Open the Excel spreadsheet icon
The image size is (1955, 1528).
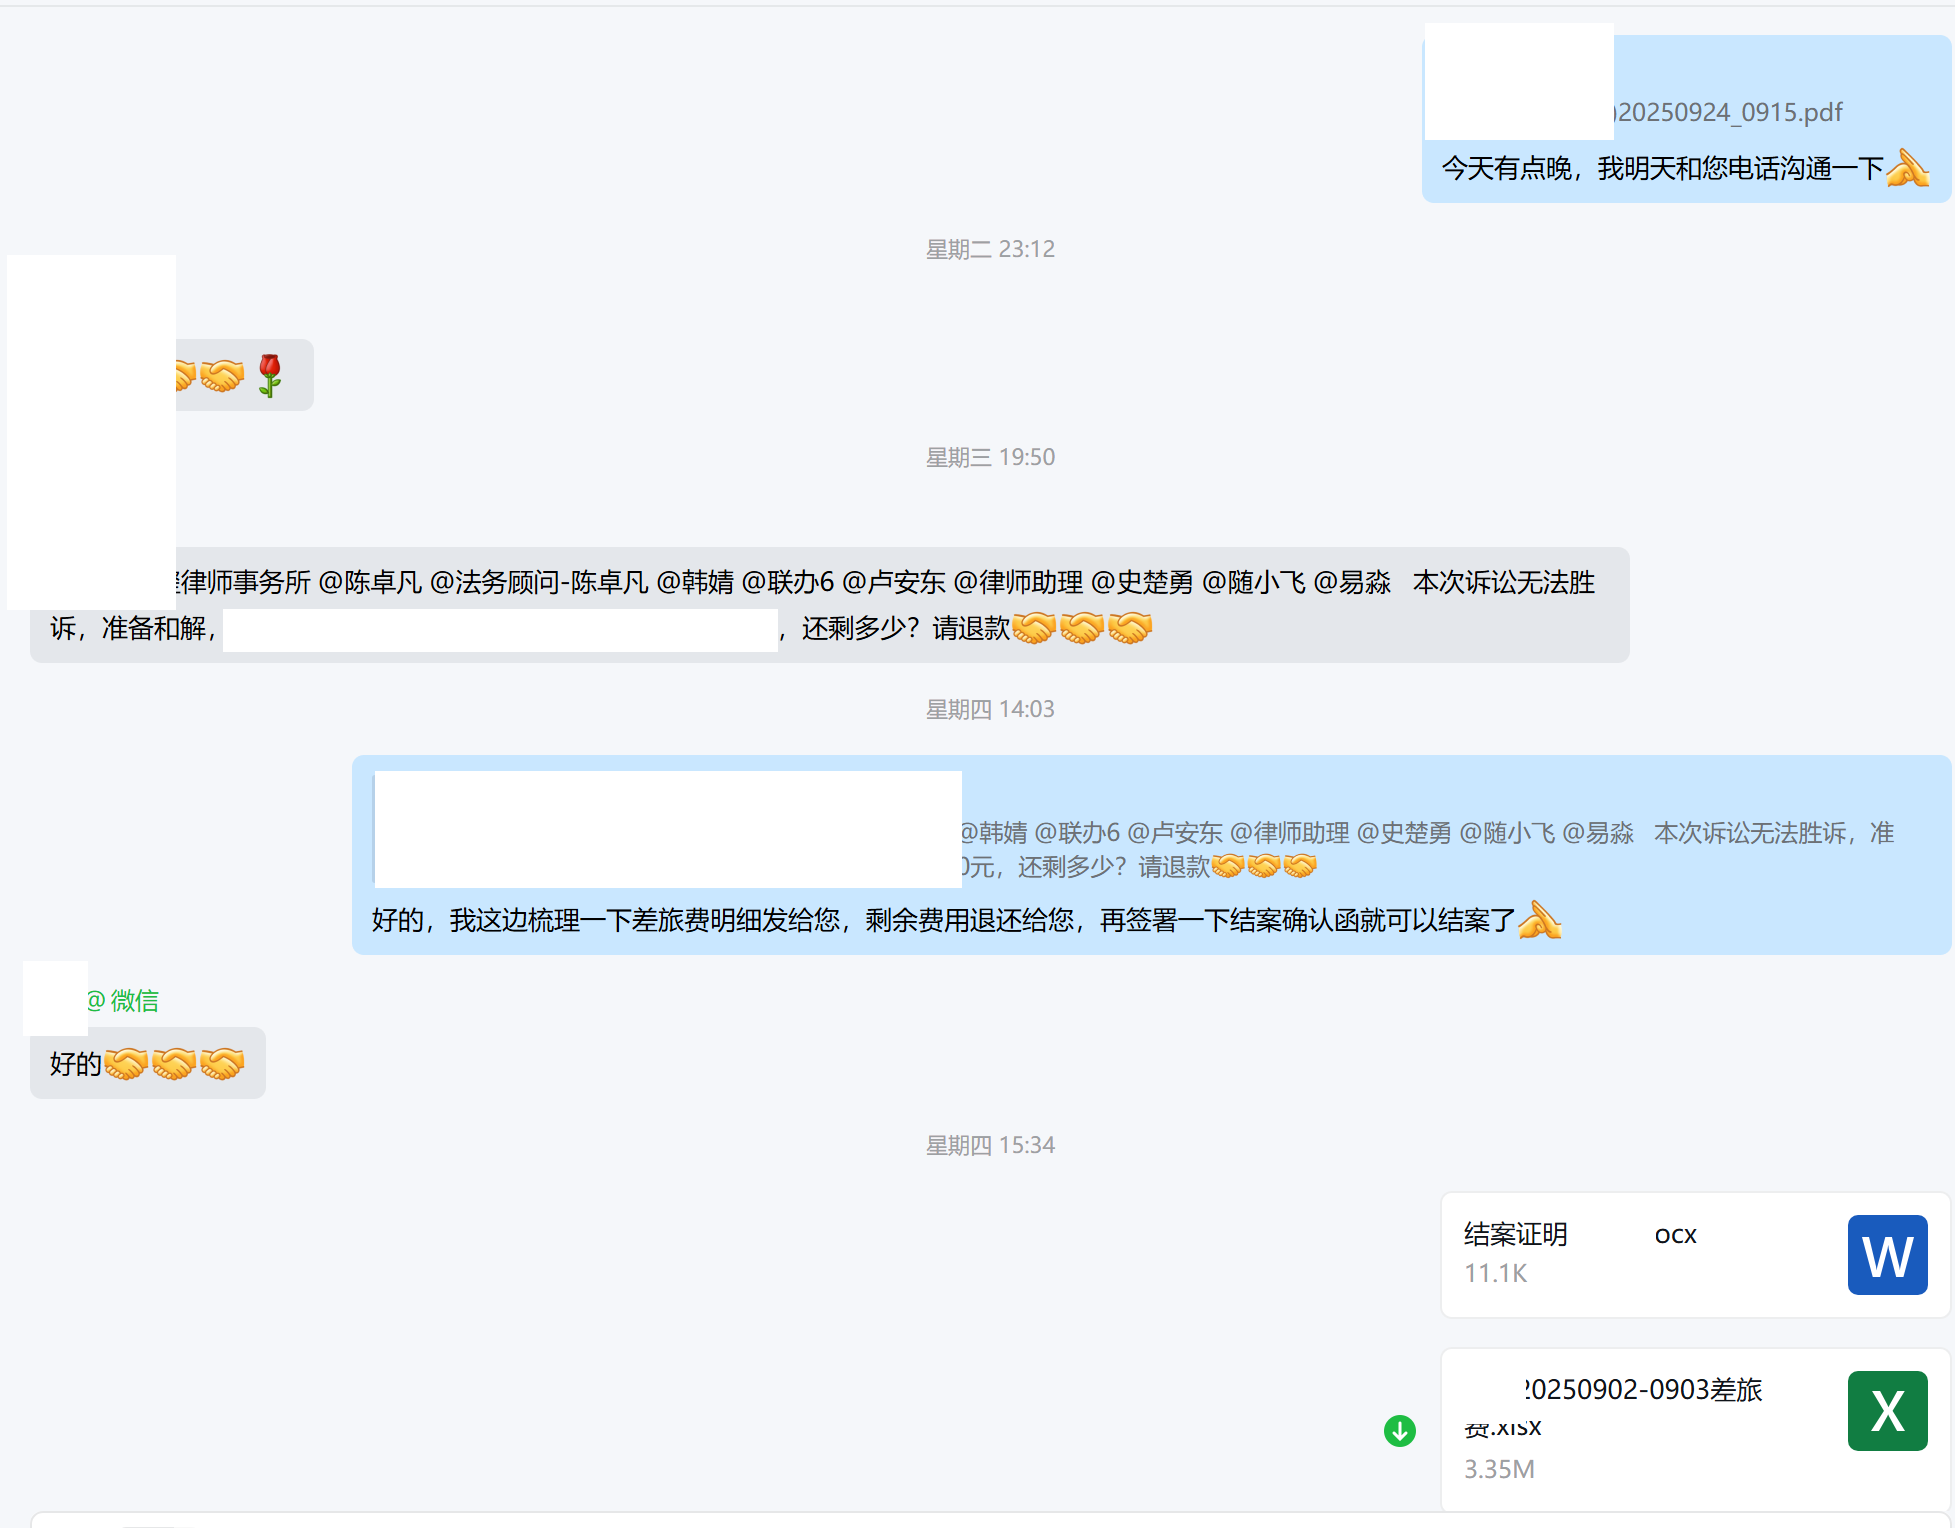[x=1886, y=1411]
